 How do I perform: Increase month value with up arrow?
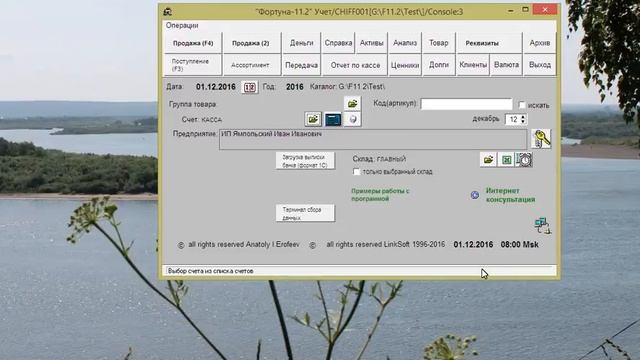[x=523, y=117]
